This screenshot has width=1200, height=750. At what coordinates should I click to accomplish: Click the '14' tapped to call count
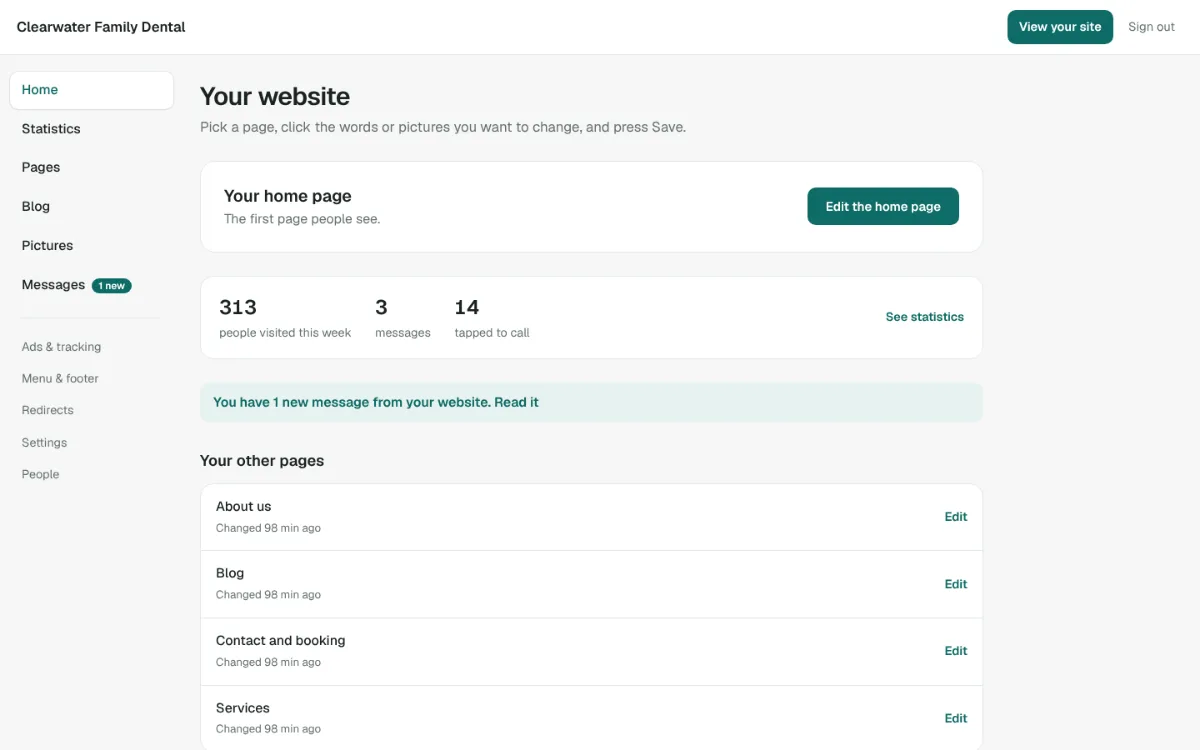pos(467,307)
